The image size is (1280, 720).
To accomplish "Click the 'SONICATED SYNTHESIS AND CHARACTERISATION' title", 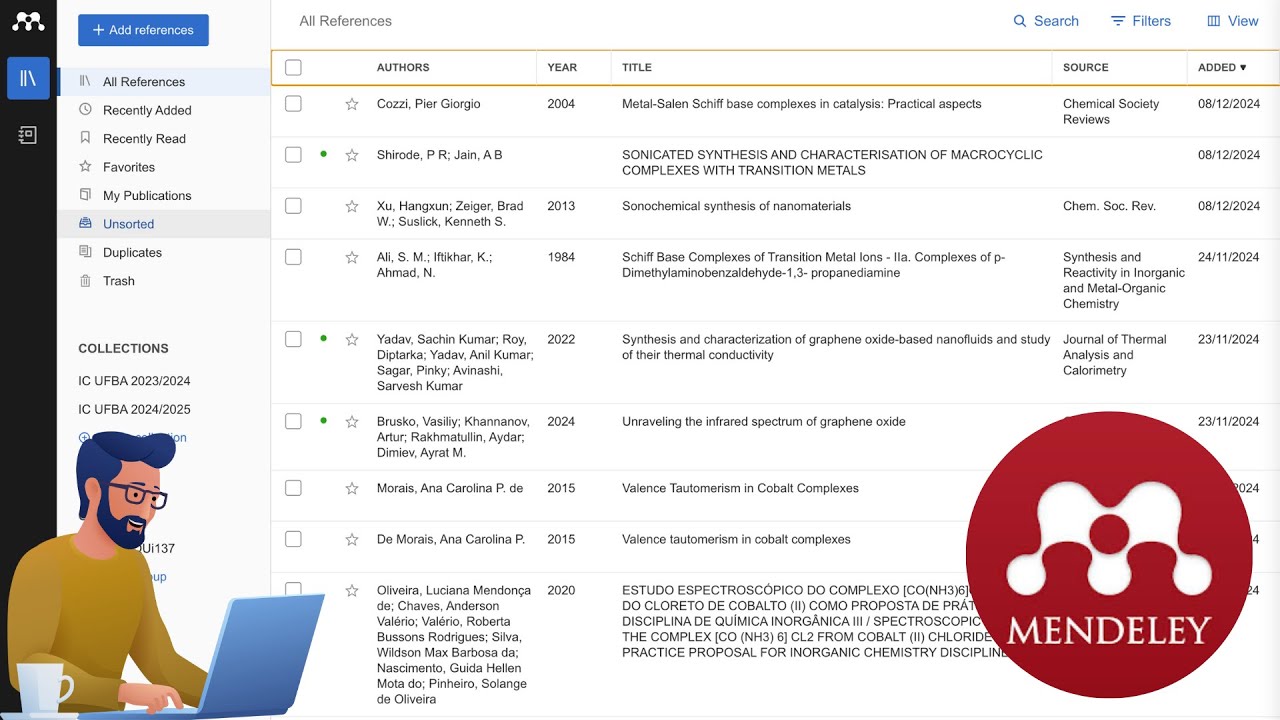I will pyautogui.click(x=832, y=163).
